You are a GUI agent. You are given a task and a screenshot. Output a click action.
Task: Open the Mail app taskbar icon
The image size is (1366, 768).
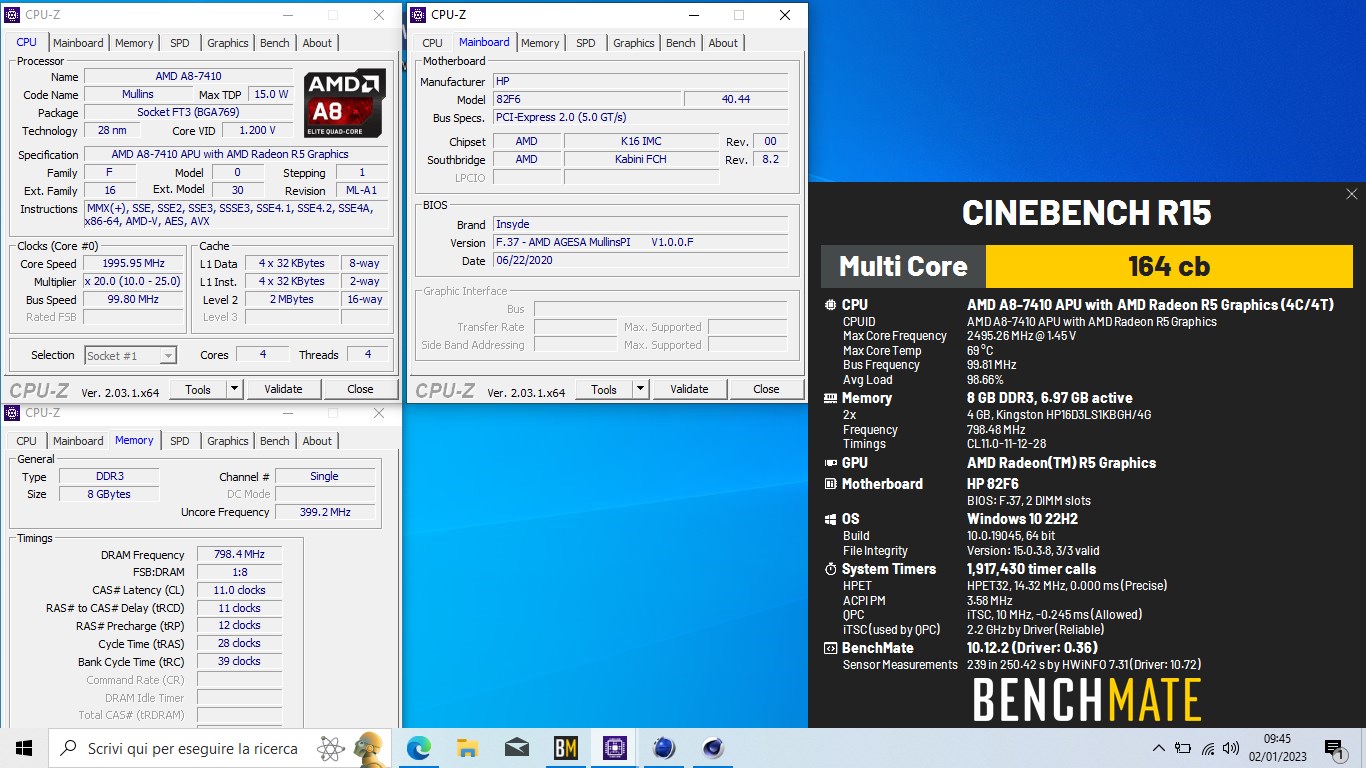click(516, 748)
